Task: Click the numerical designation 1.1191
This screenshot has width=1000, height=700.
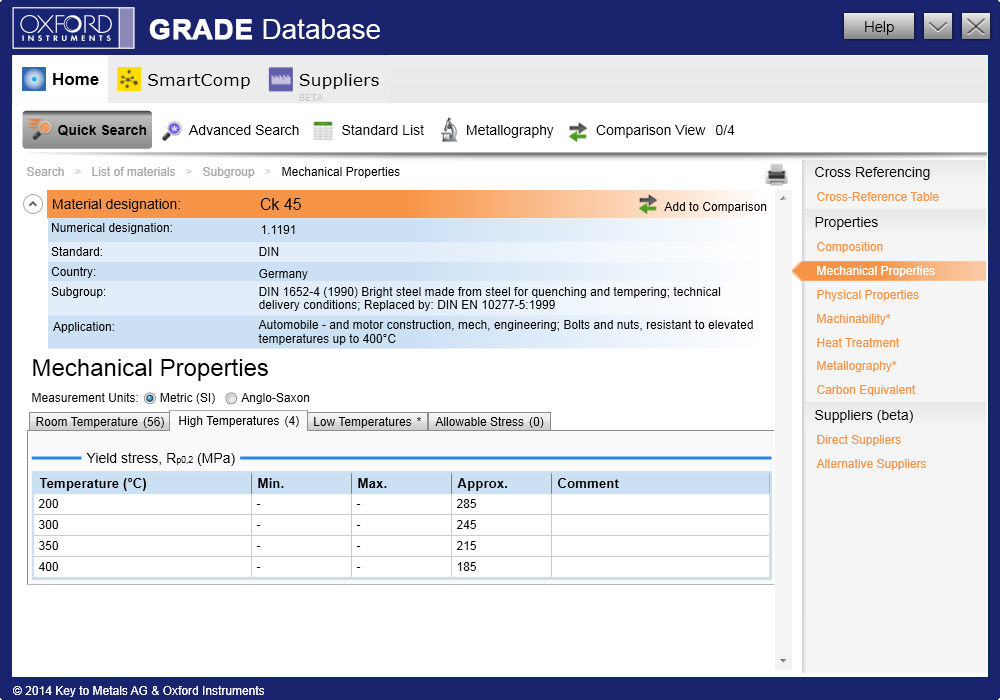Action: [278, 230]
